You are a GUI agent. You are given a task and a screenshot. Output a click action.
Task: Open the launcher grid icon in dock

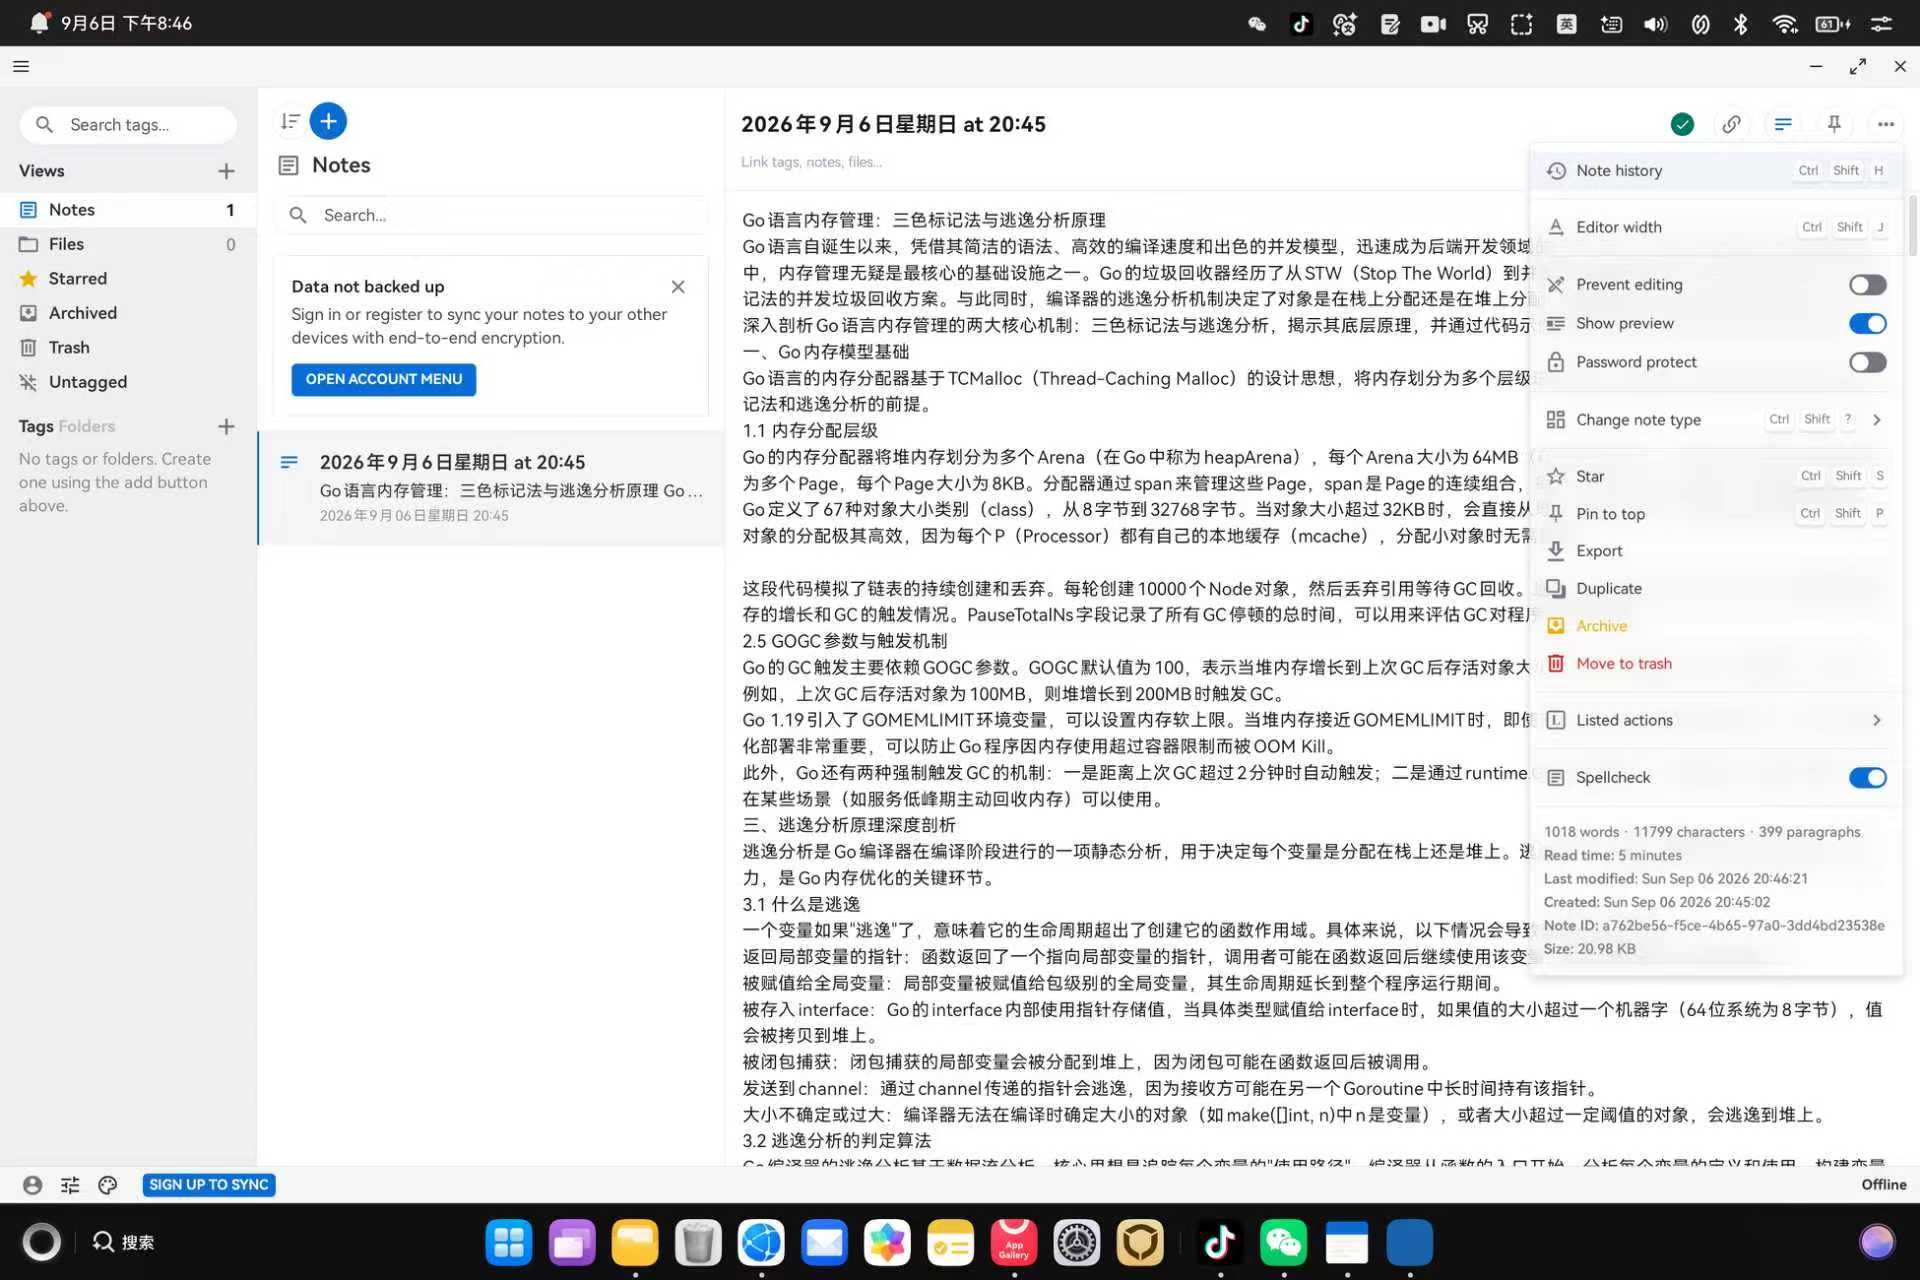[x=509, y=1243]
